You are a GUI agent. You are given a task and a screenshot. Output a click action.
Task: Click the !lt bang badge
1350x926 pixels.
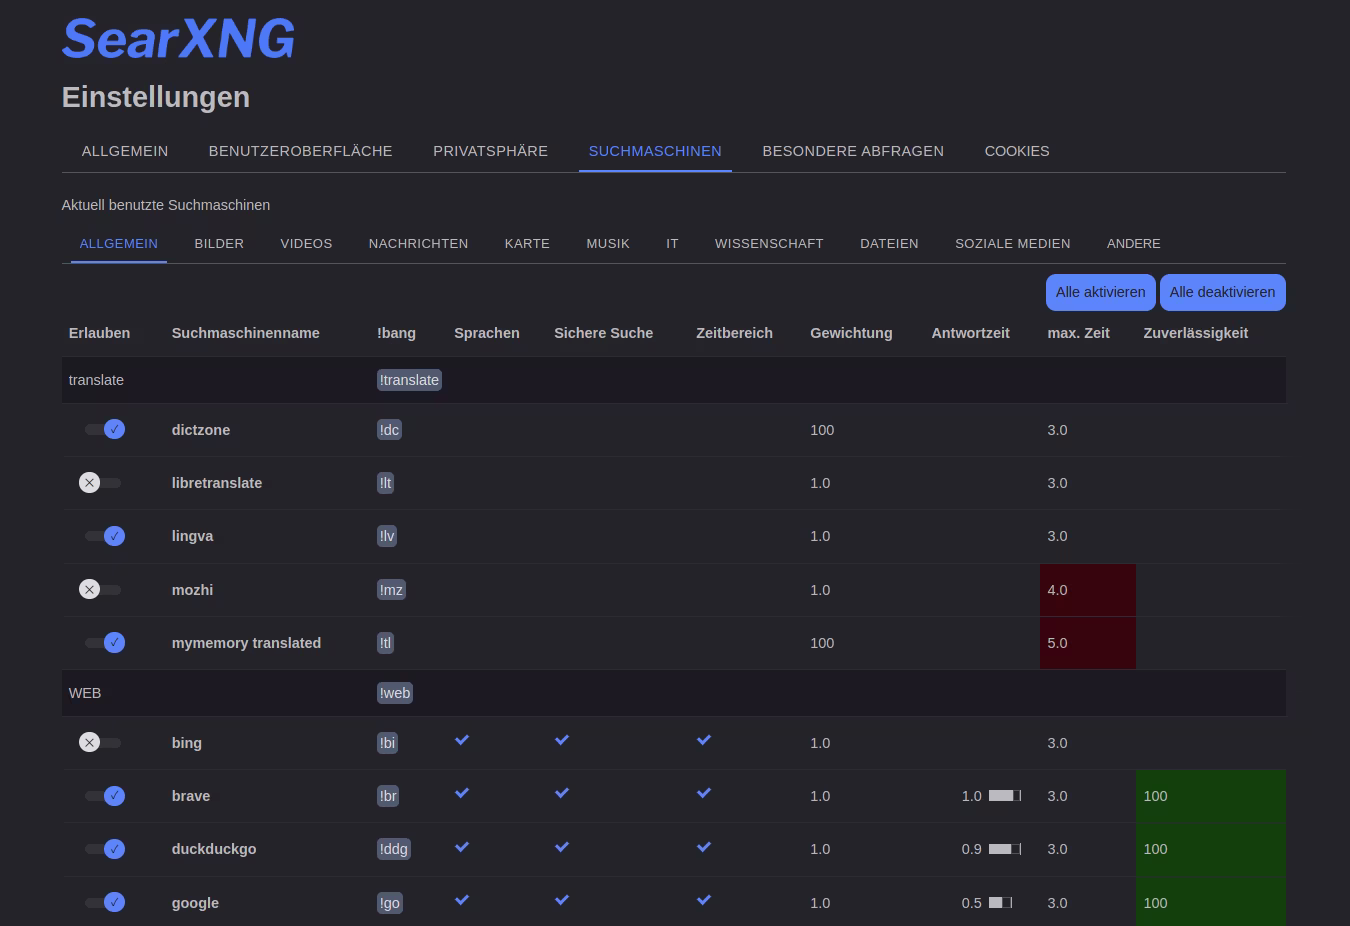386,483
